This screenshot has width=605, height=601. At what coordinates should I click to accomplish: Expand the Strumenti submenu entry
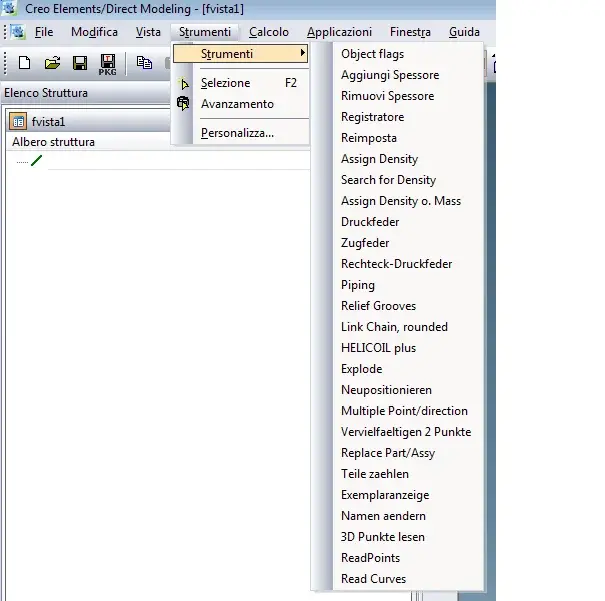point(240,53)
